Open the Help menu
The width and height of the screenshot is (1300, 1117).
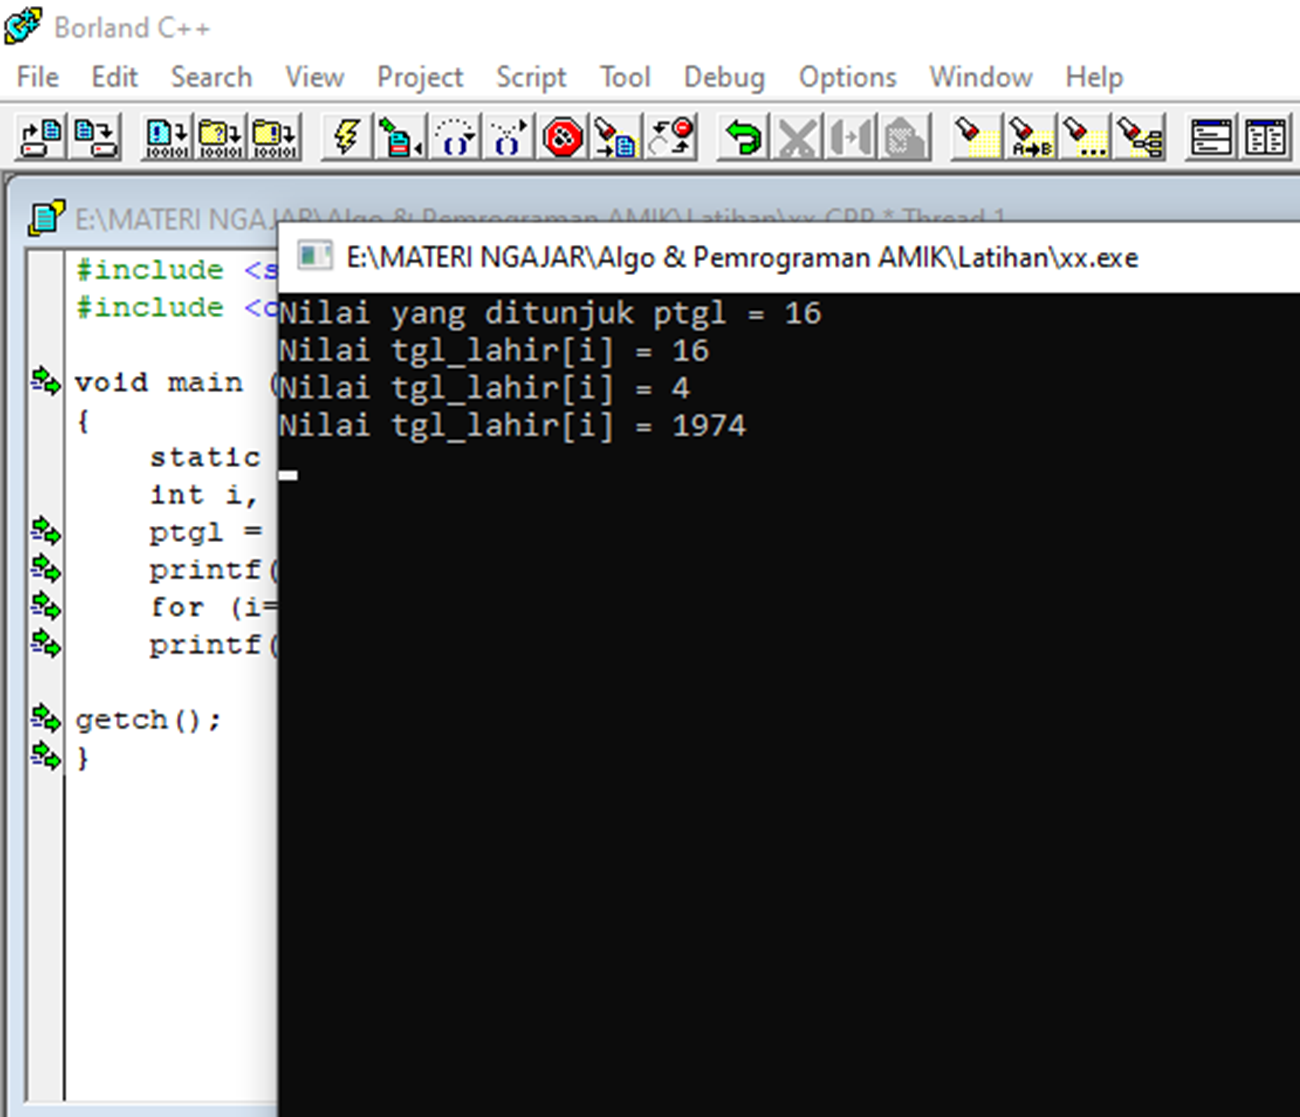1094,77
